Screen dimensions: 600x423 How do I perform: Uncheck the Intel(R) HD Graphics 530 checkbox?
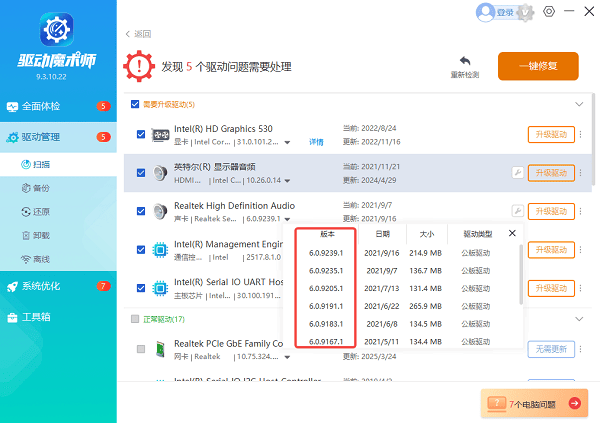click(x=141, y=134)
